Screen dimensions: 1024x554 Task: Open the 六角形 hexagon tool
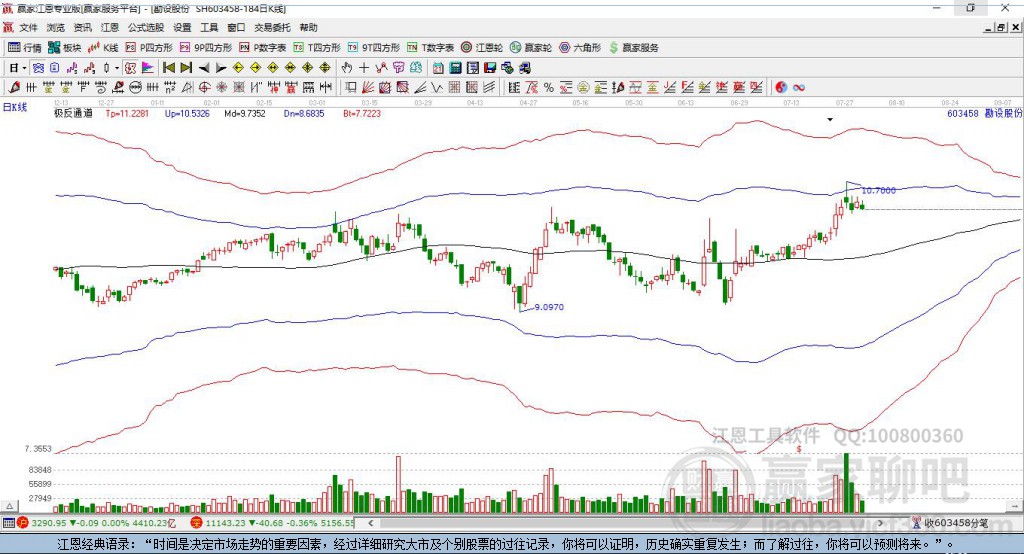click(x=580, y=48)
